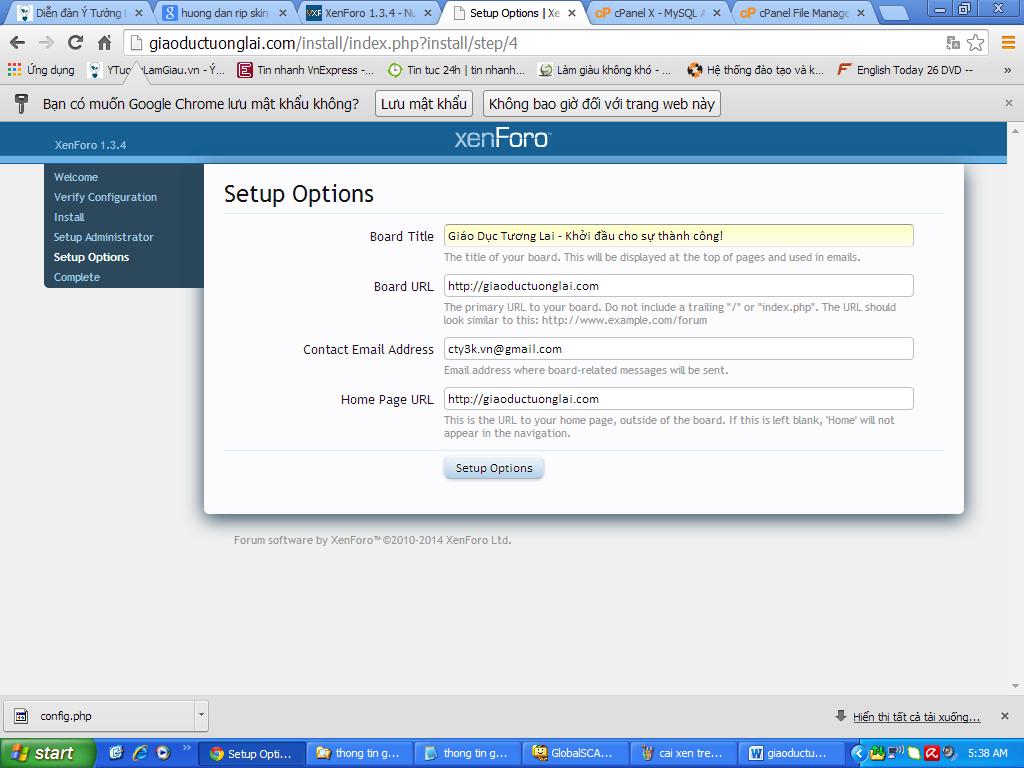The image size is (1024, 768).
Task: Dismiss the save password bar
Action: (1008, 103)
